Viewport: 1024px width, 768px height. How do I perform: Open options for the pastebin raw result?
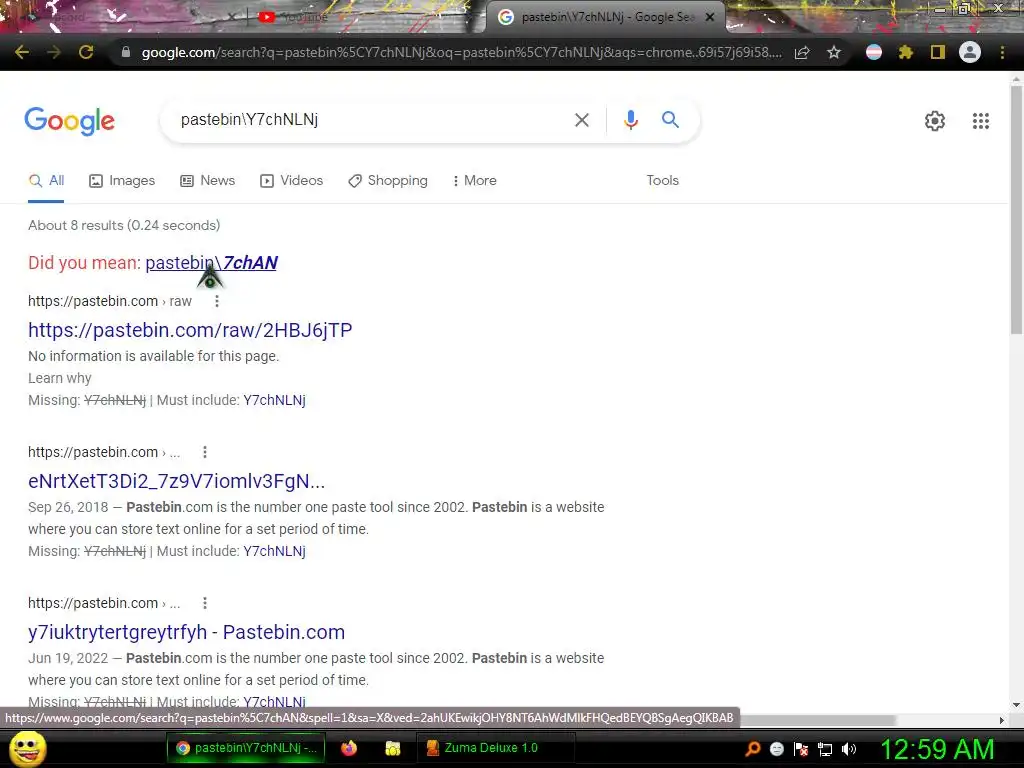tap(217, 301)
